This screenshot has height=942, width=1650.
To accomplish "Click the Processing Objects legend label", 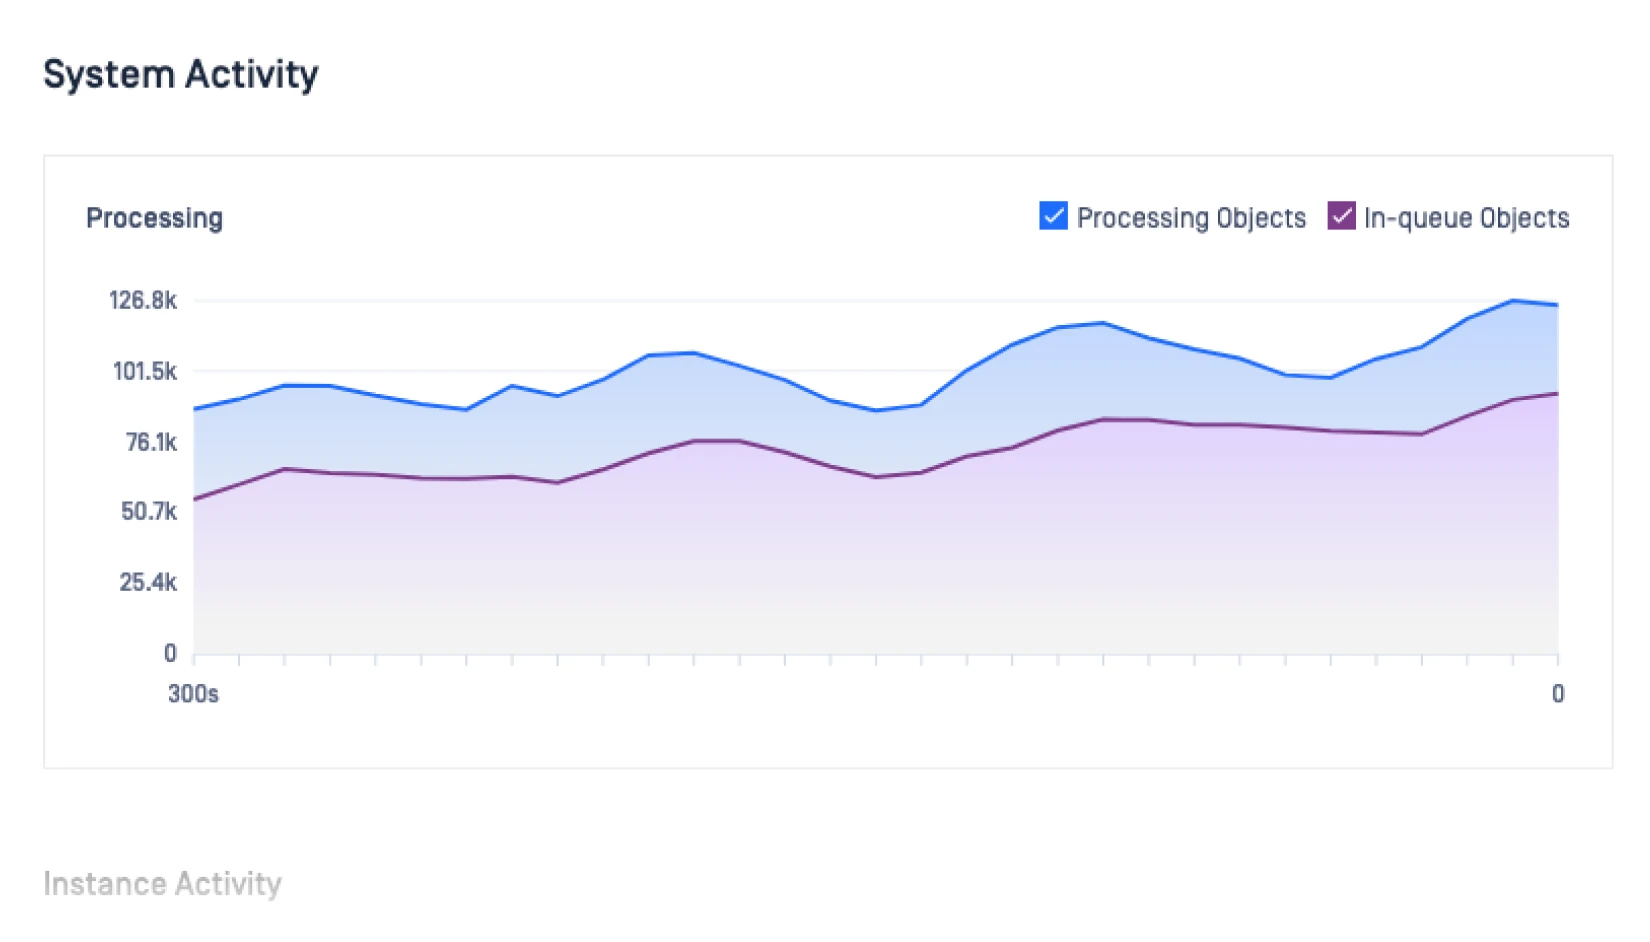I will click(x=1191, y=218).
